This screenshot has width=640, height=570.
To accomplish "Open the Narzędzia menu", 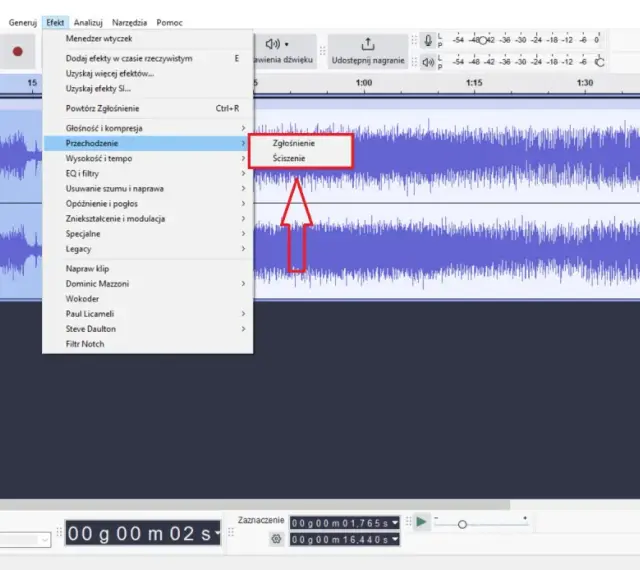I will click(x=129, y=22).
